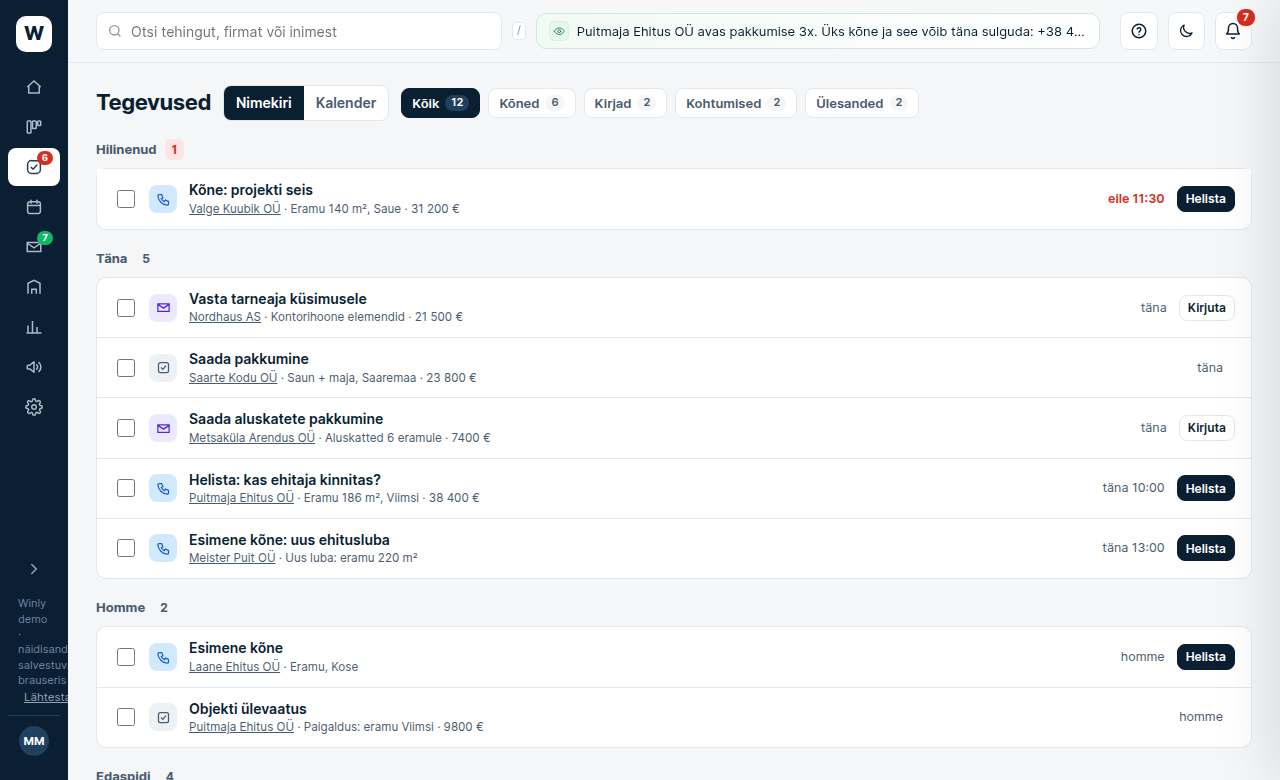Open the calendar icon in sidebar

point(34,207)
